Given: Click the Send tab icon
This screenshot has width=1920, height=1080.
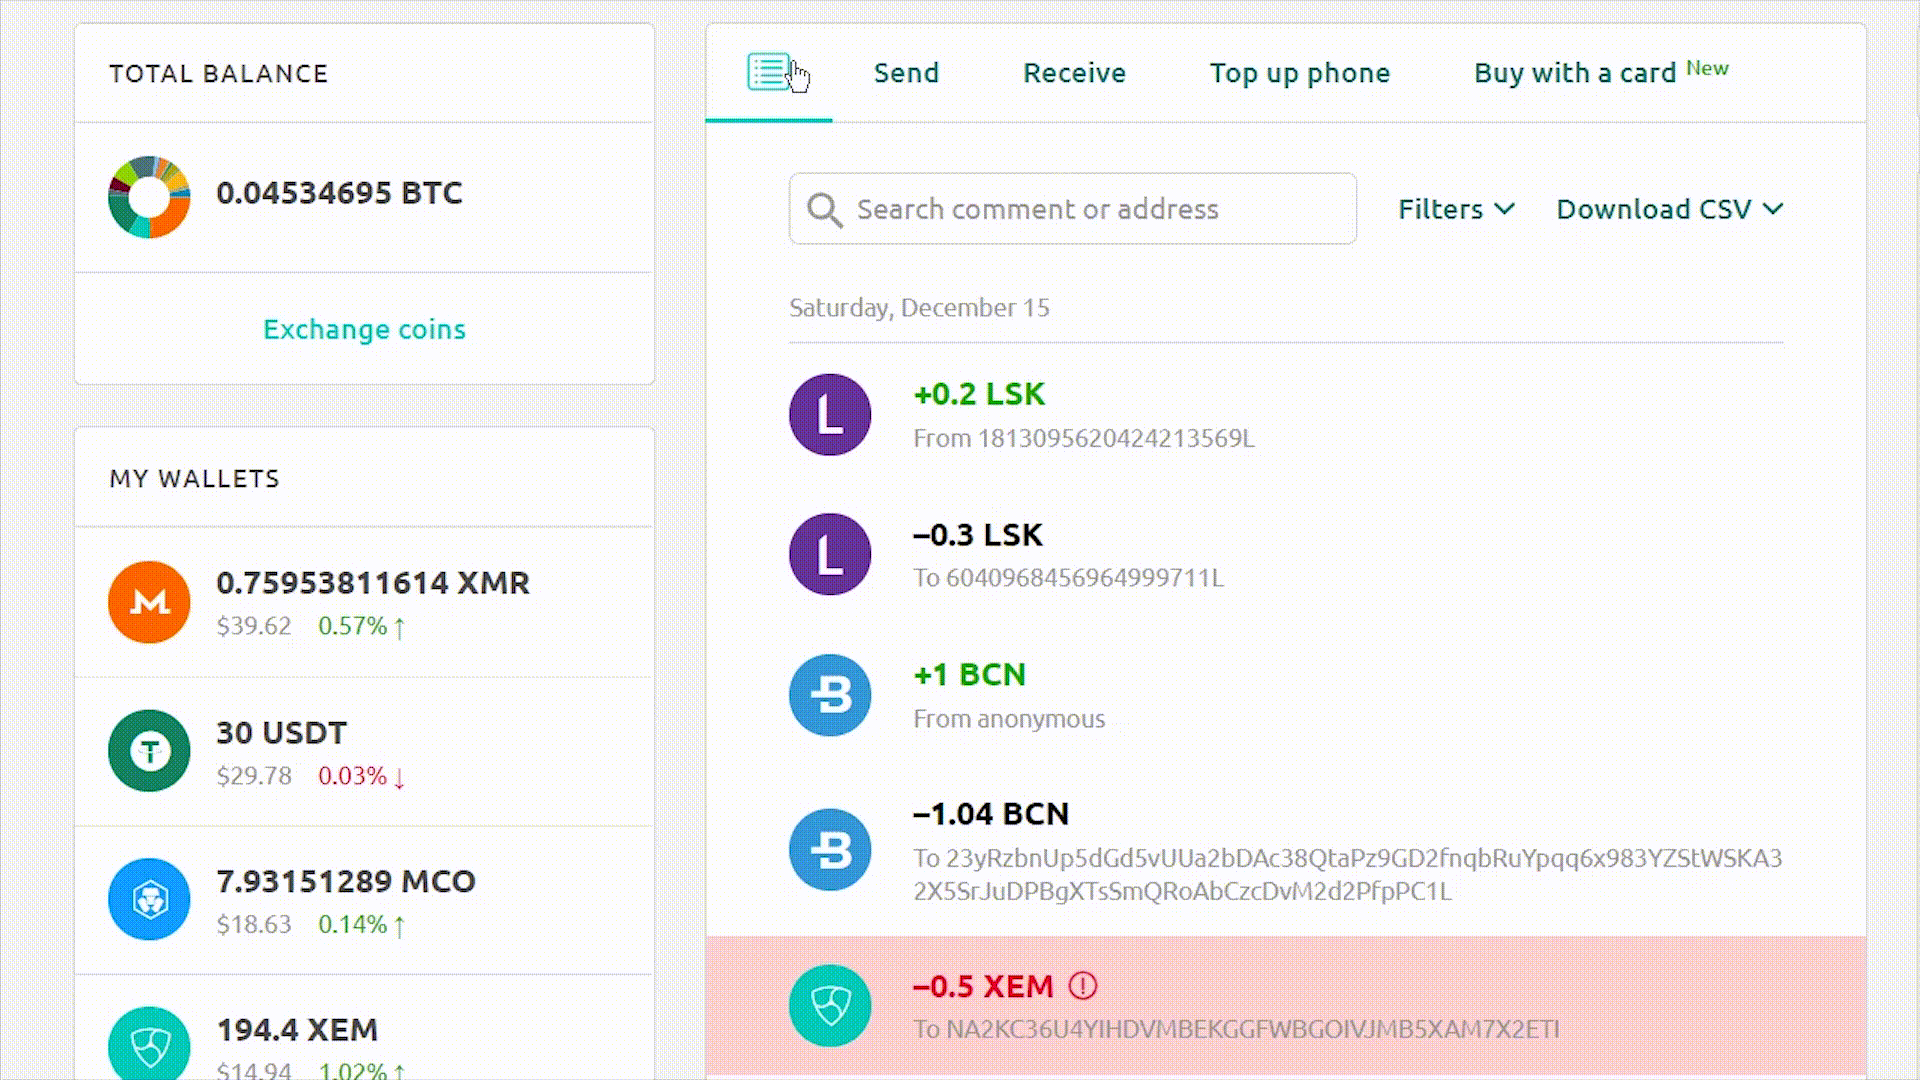Looking at the screenshot, I should click(x=907, y=71).
